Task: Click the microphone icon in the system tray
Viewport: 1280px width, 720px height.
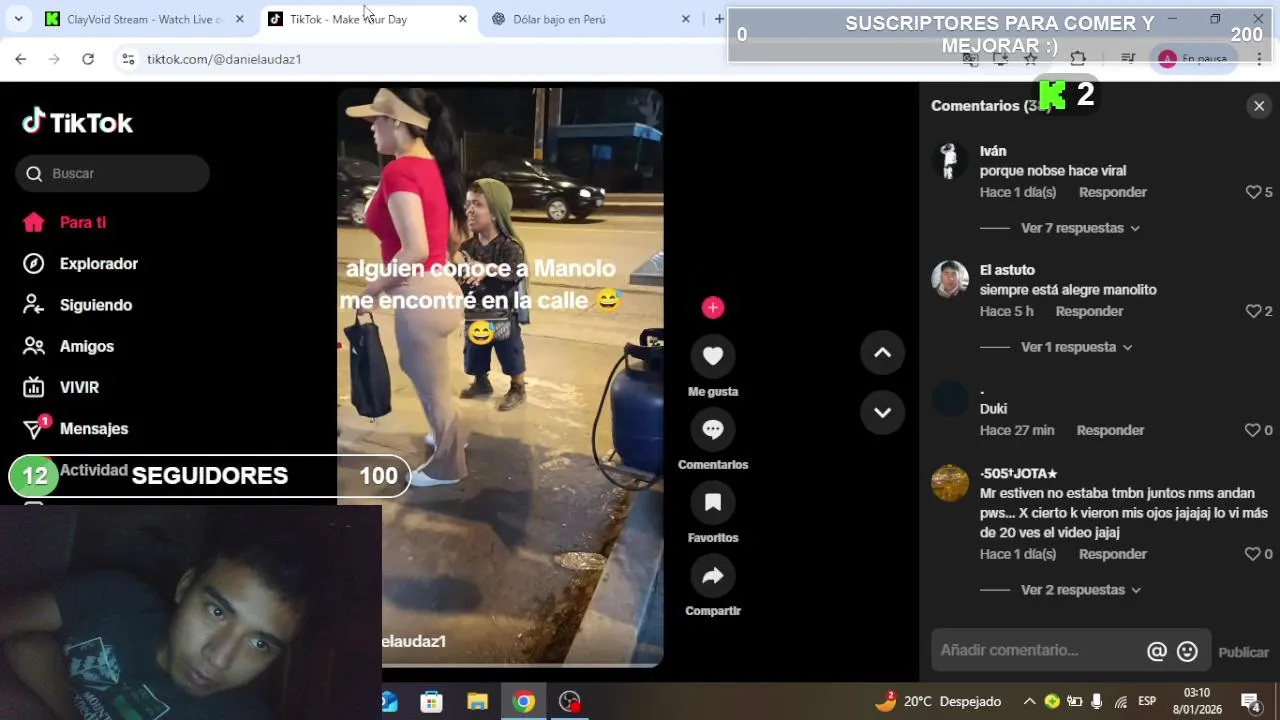Action: (1097, 701)
